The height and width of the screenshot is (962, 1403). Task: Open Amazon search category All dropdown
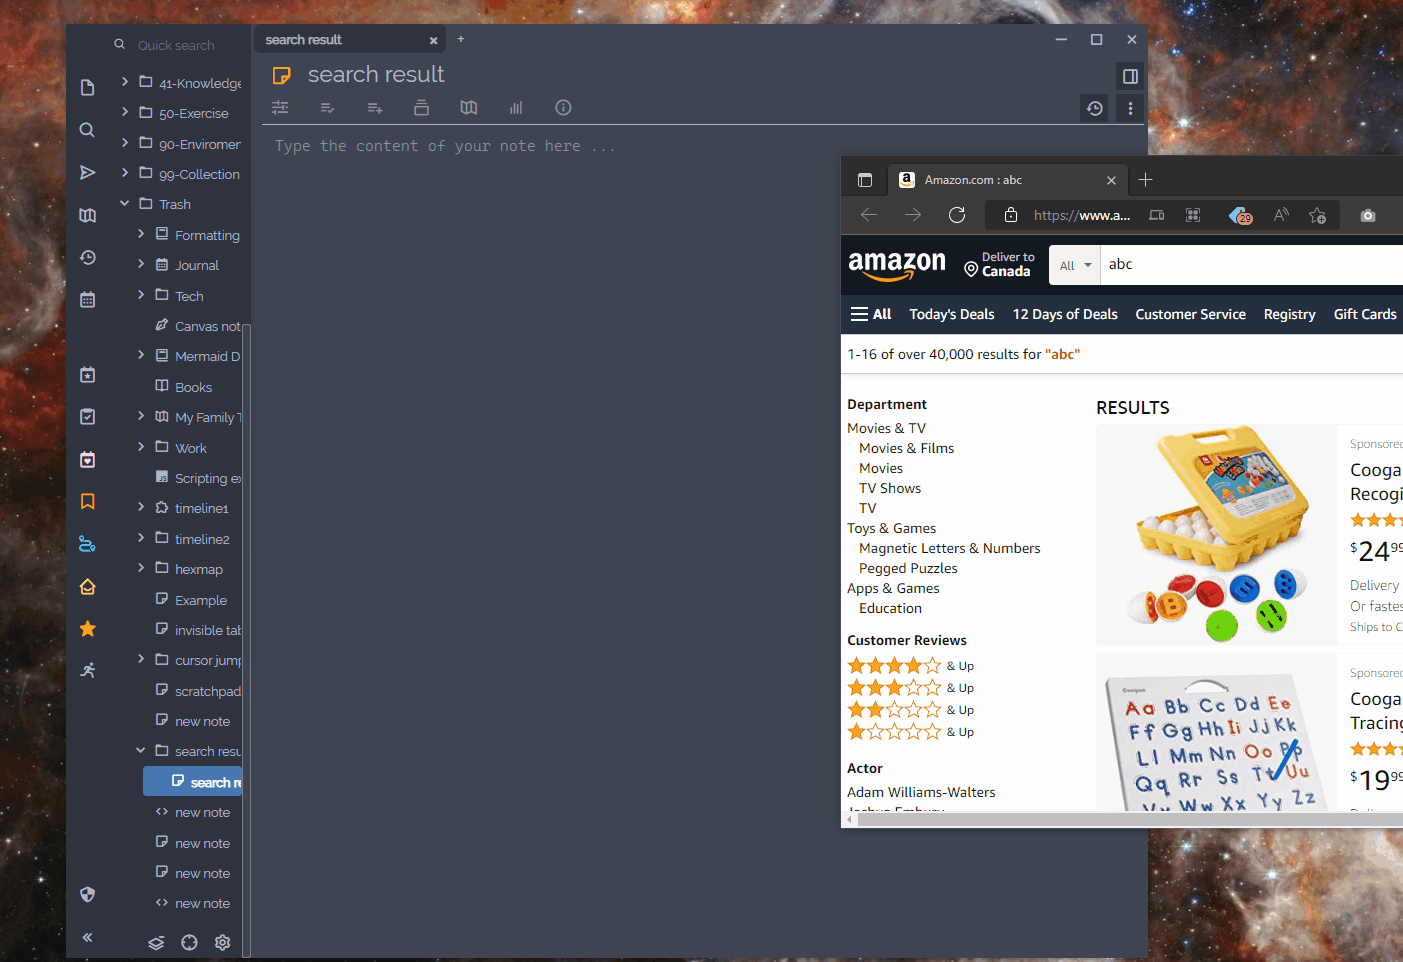[1075, 265]
